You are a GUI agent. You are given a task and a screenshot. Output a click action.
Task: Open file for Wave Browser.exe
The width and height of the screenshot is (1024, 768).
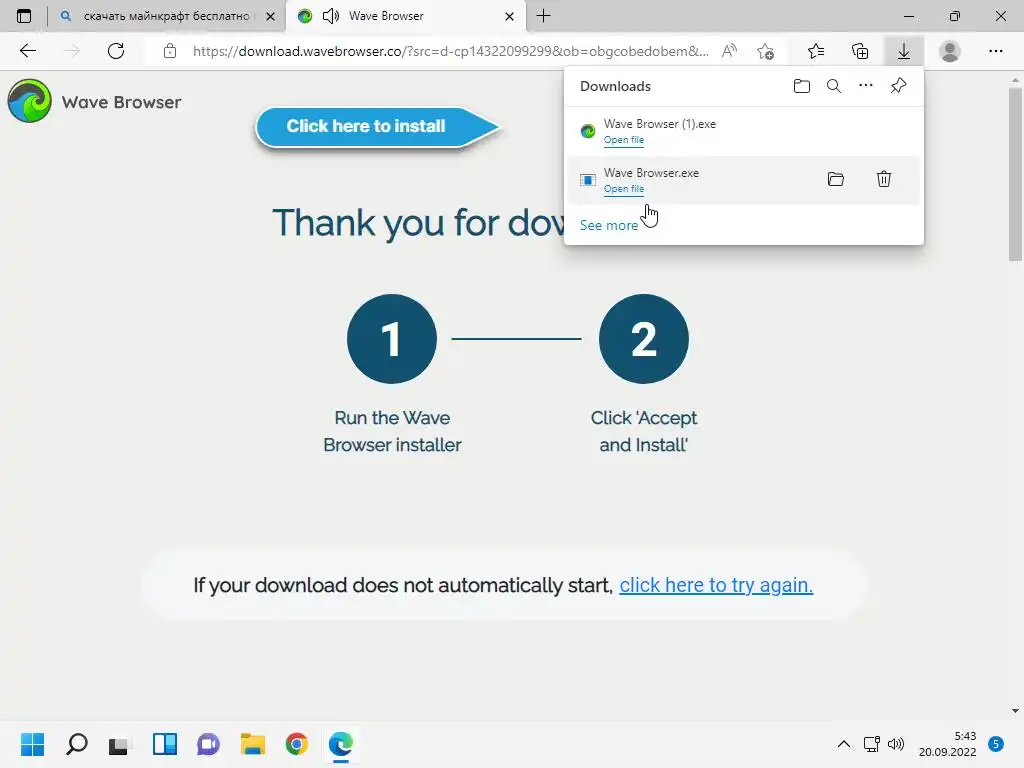pos(624,189)
